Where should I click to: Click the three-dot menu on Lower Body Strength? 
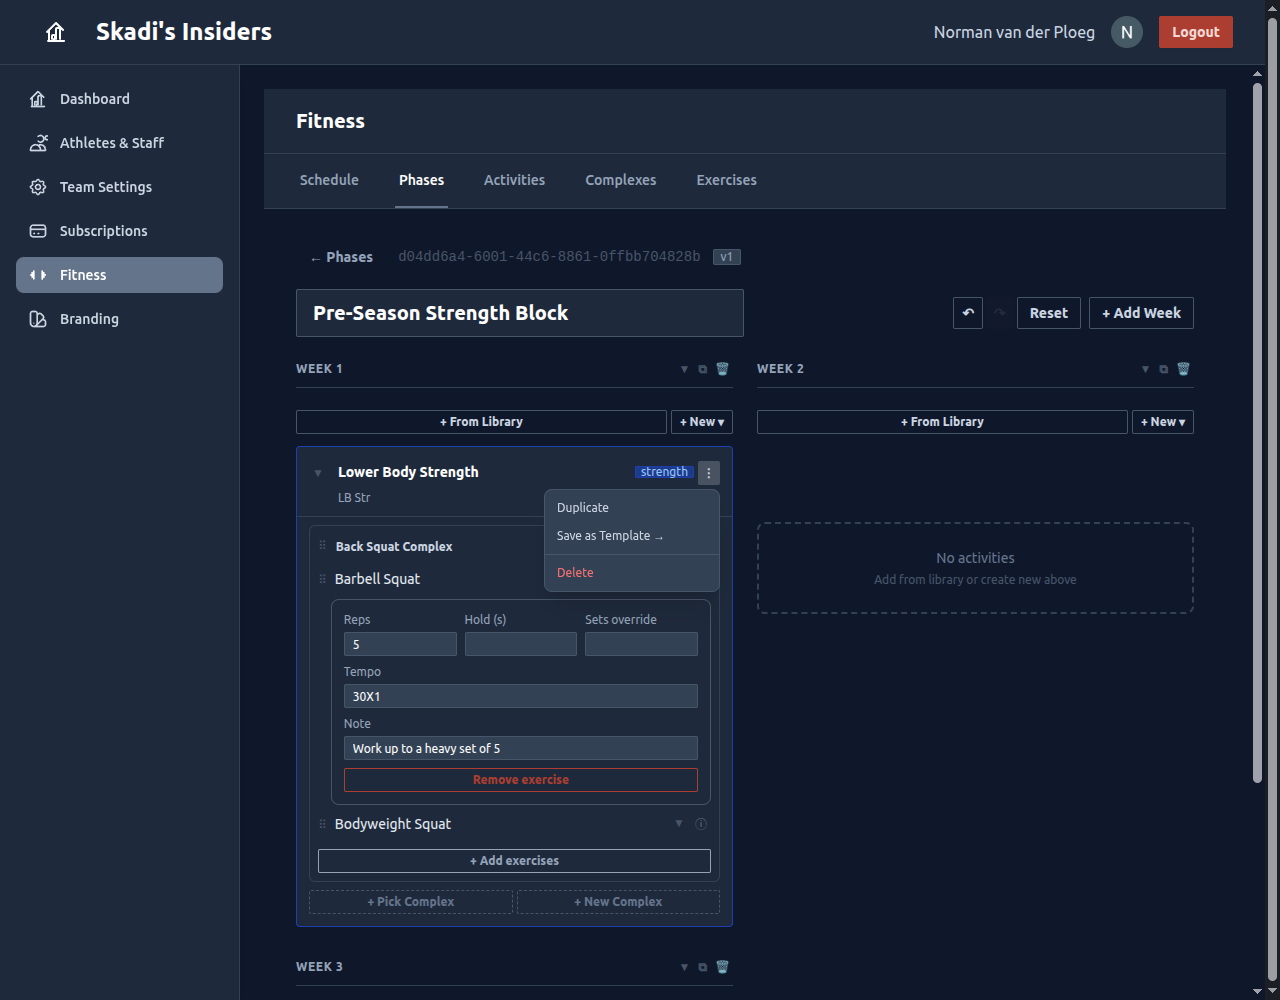pos(709,473)
